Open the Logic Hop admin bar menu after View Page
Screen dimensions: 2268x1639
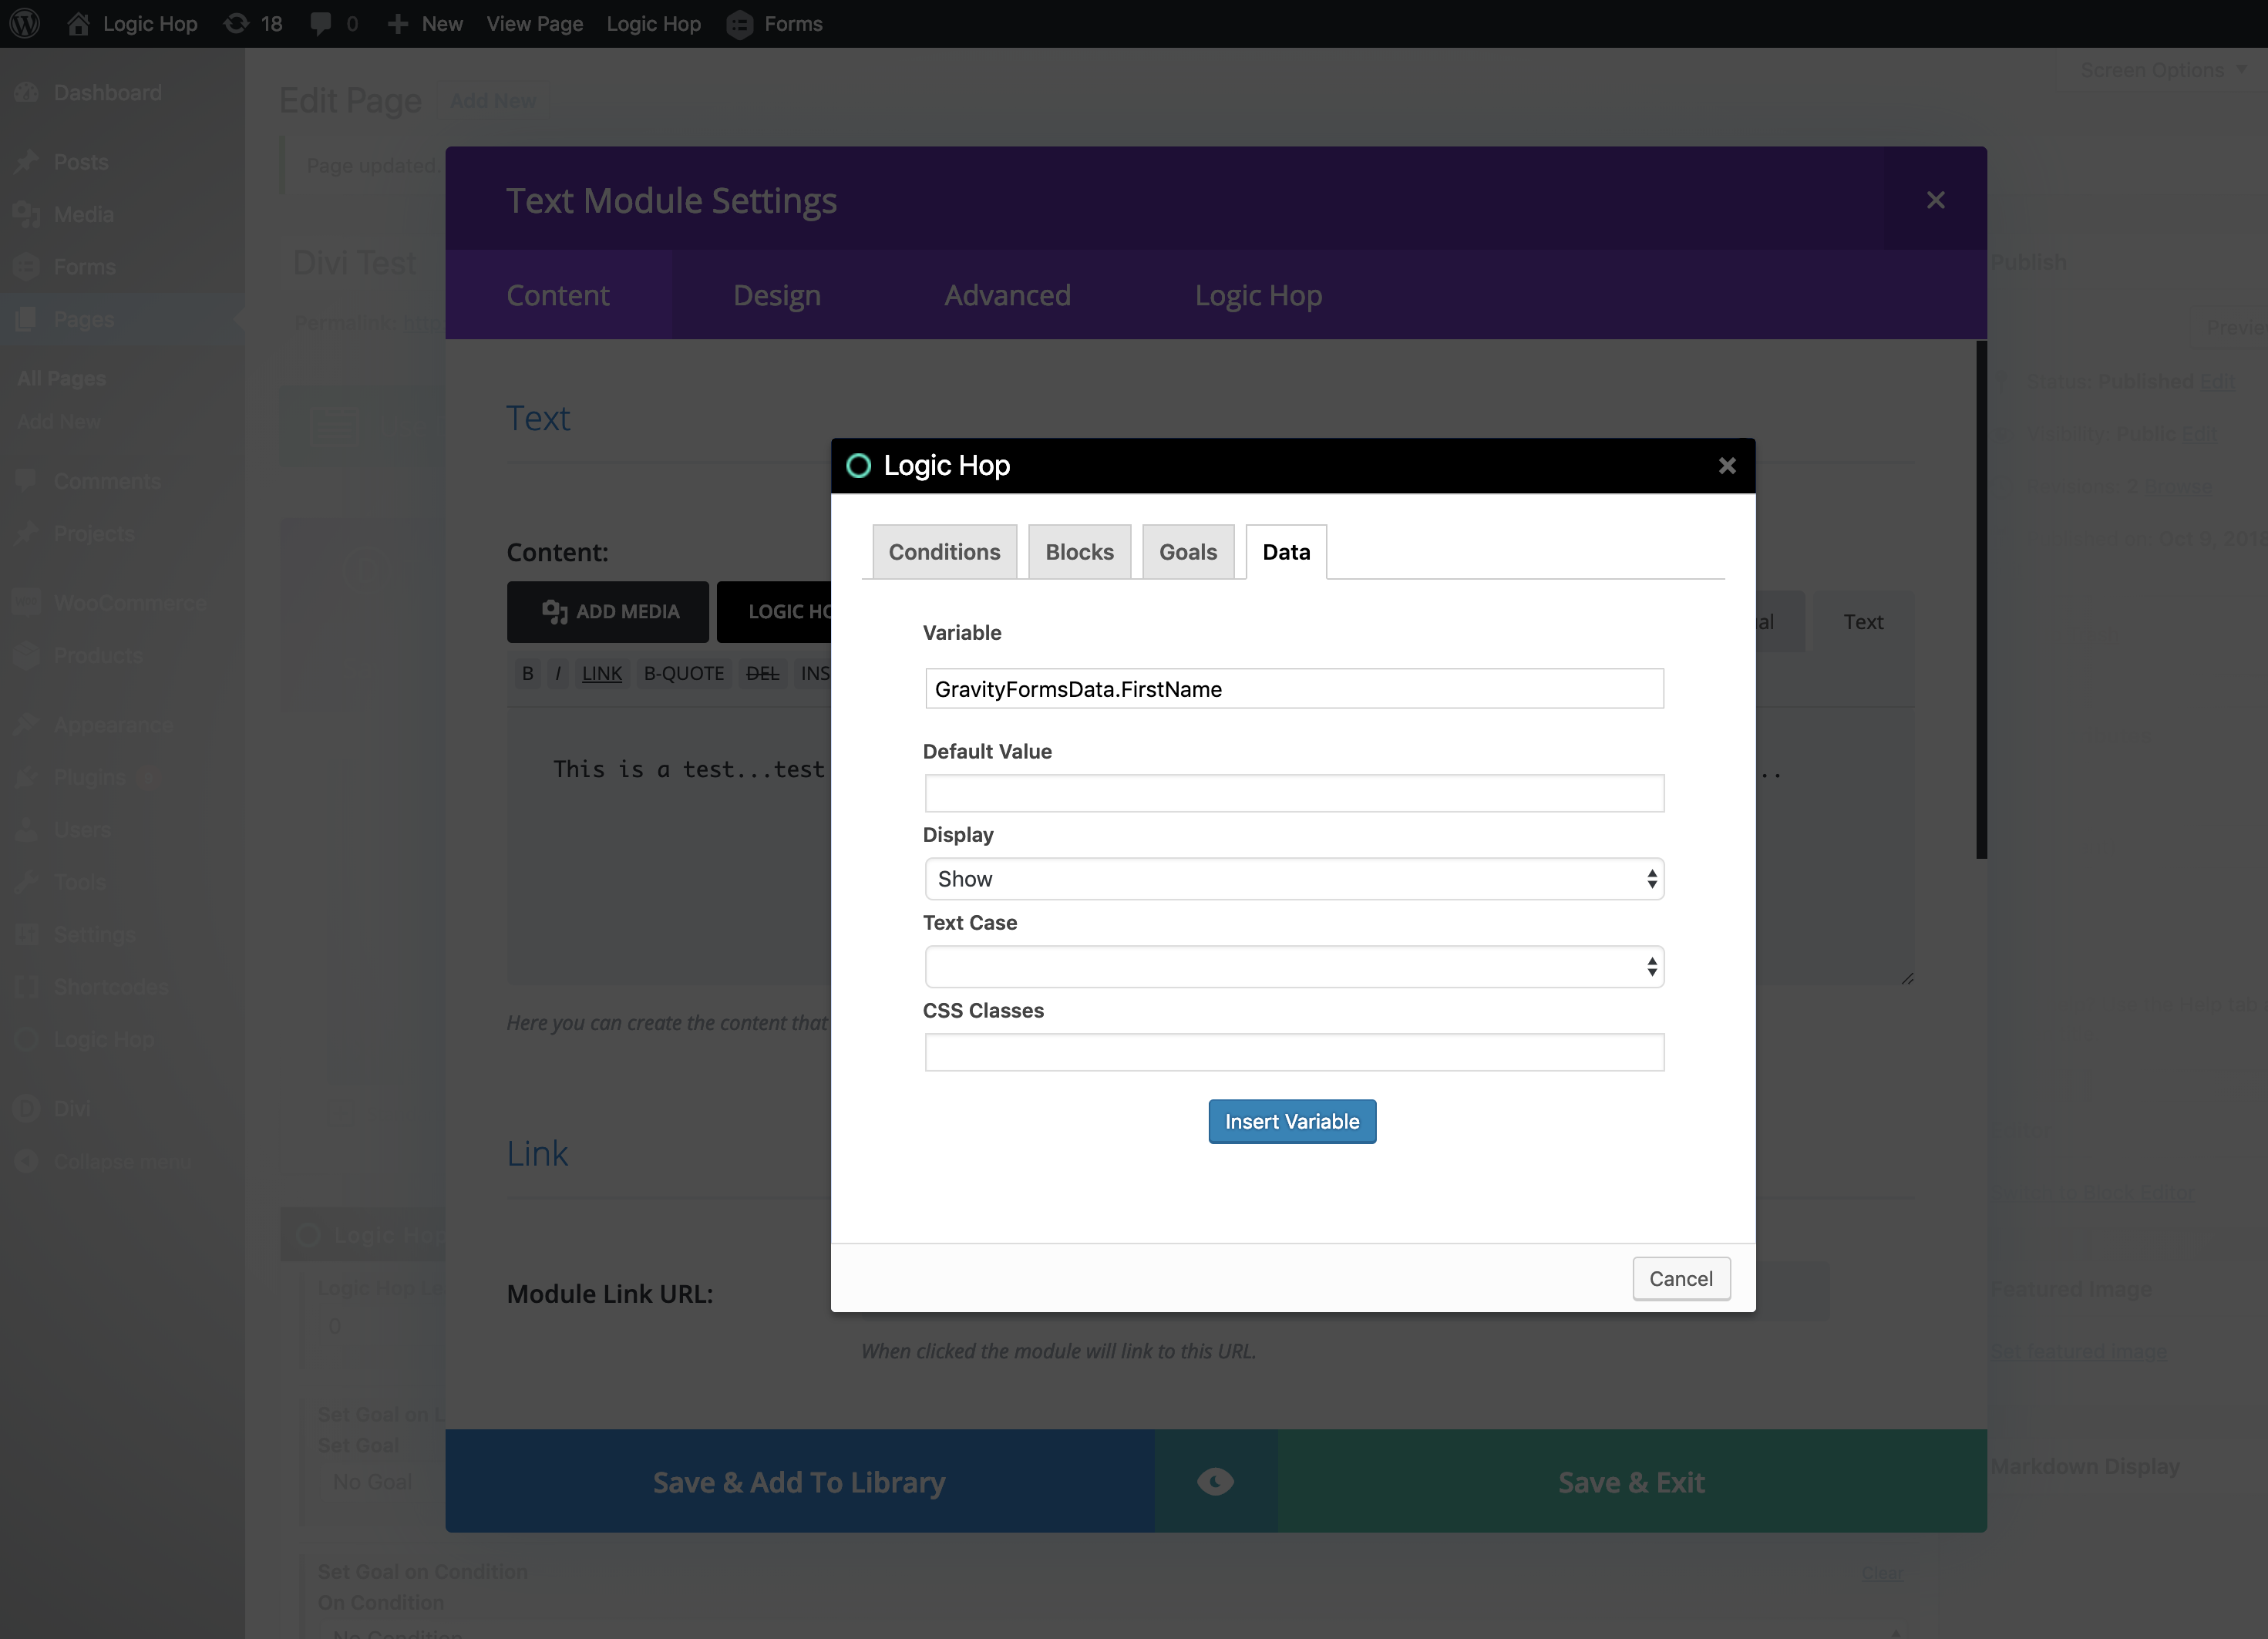click(x=653, y=23)
